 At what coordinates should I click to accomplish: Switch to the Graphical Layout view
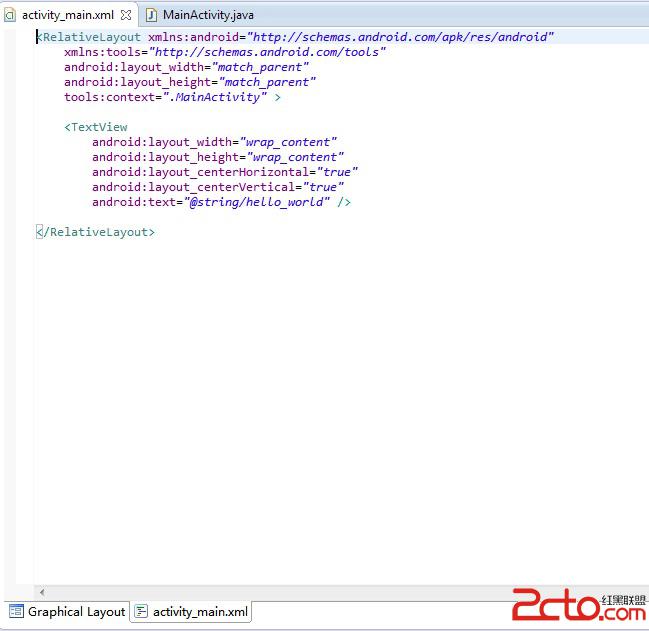tap(67, 612)
